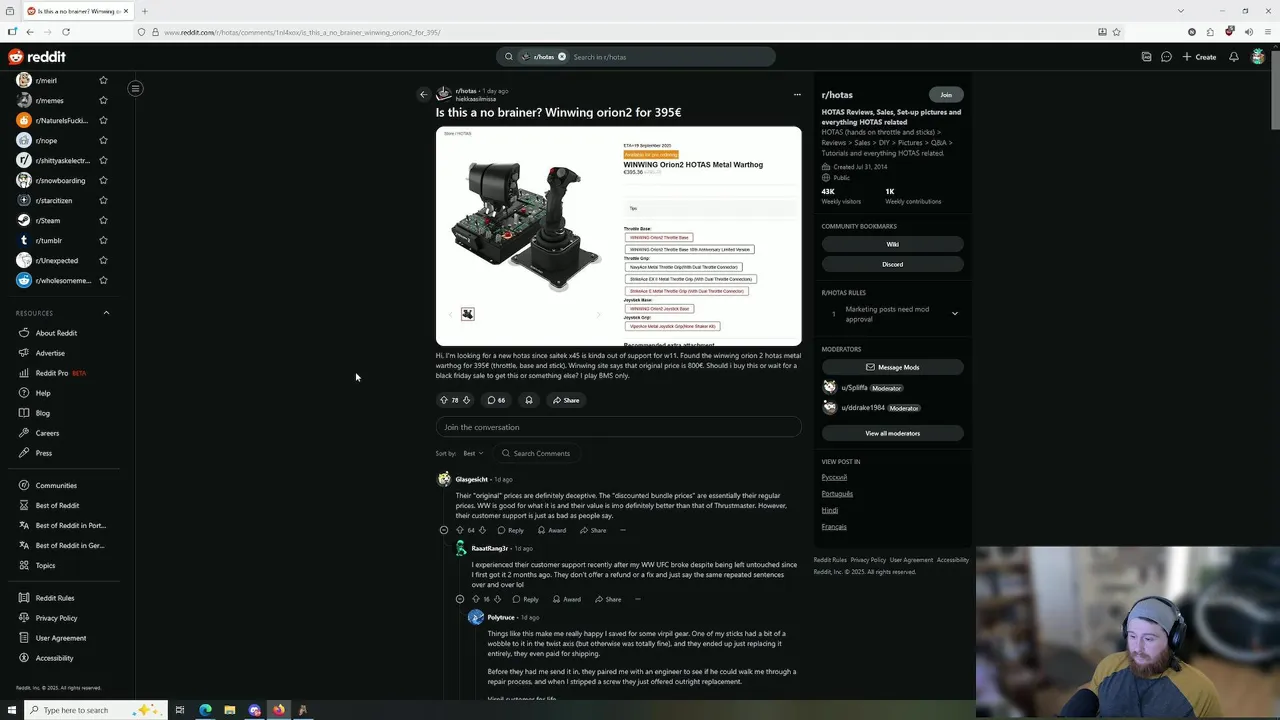Collapse the Resources section

106,313
